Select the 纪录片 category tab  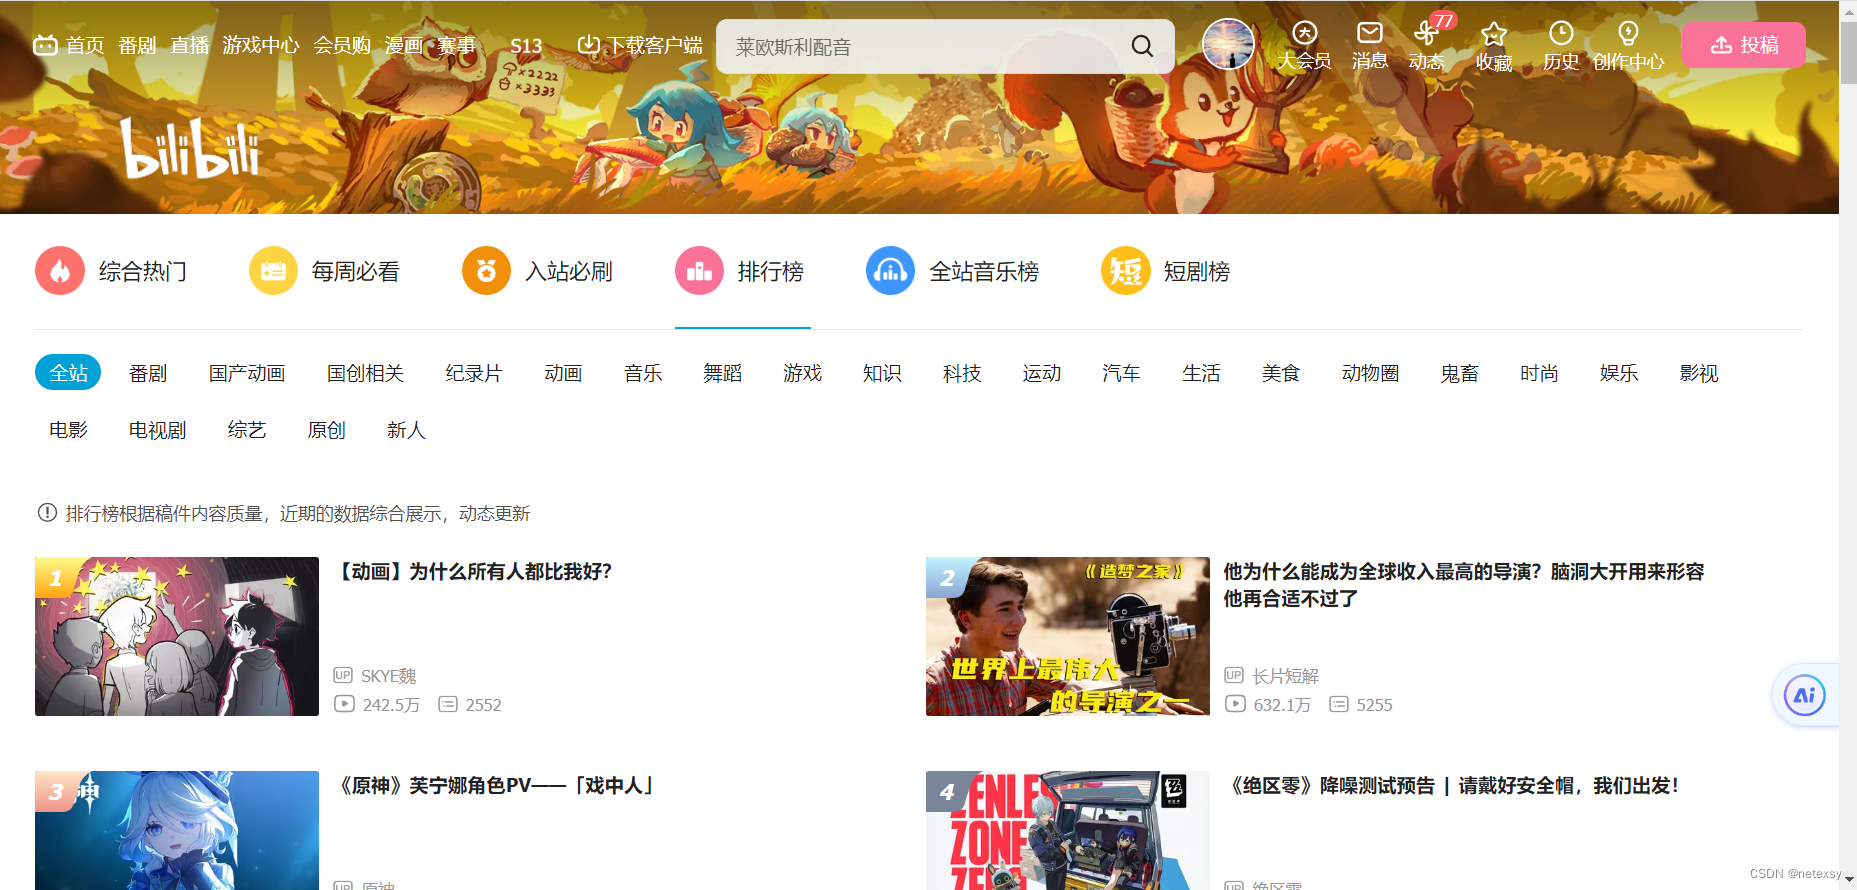[x=474, y=373]
